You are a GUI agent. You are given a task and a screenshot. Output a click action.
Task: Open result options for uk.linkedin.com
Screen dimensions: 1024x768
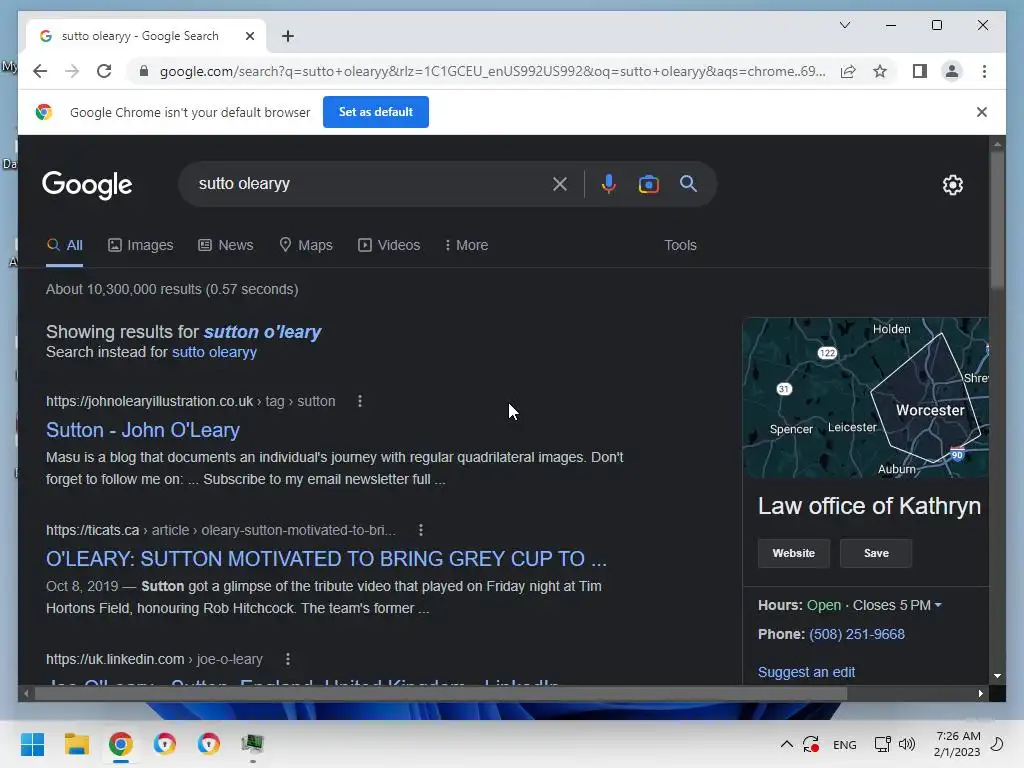287,659
